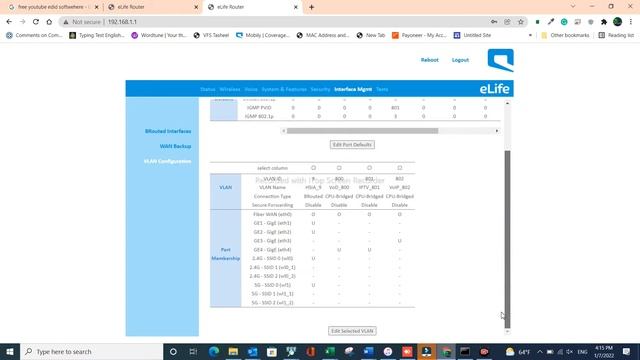This screenshot has height=360, width=640.
Task: Reload the page with refresh icon
Action: click(x=36, y=22)
